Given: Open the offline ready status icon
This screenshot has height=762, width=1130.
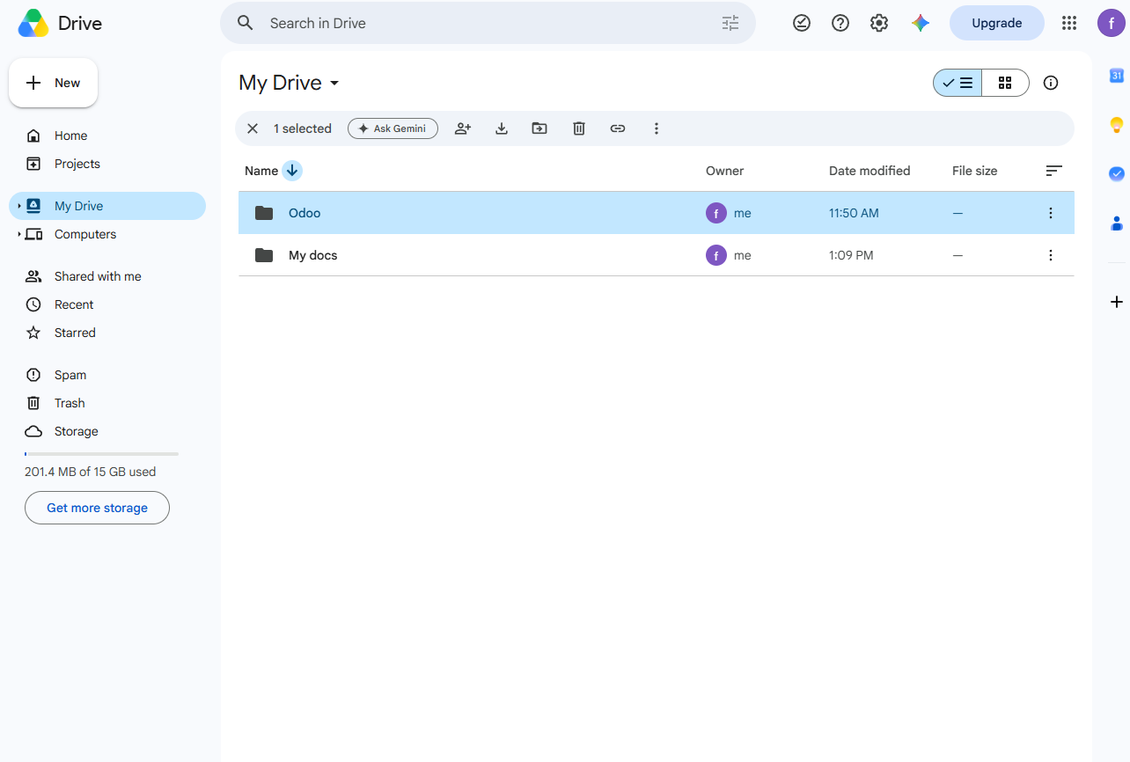Looking at the screenshot, I should pos(801,23).
